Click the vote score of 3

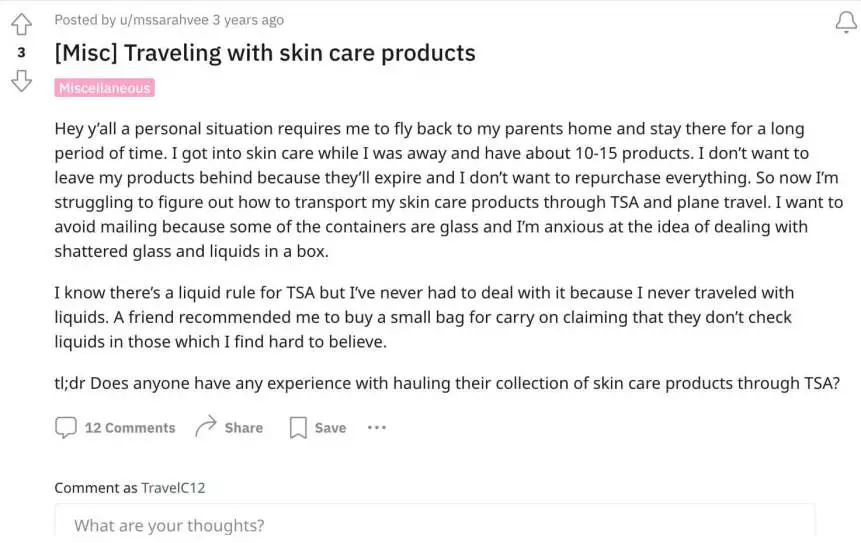[21, 52]
